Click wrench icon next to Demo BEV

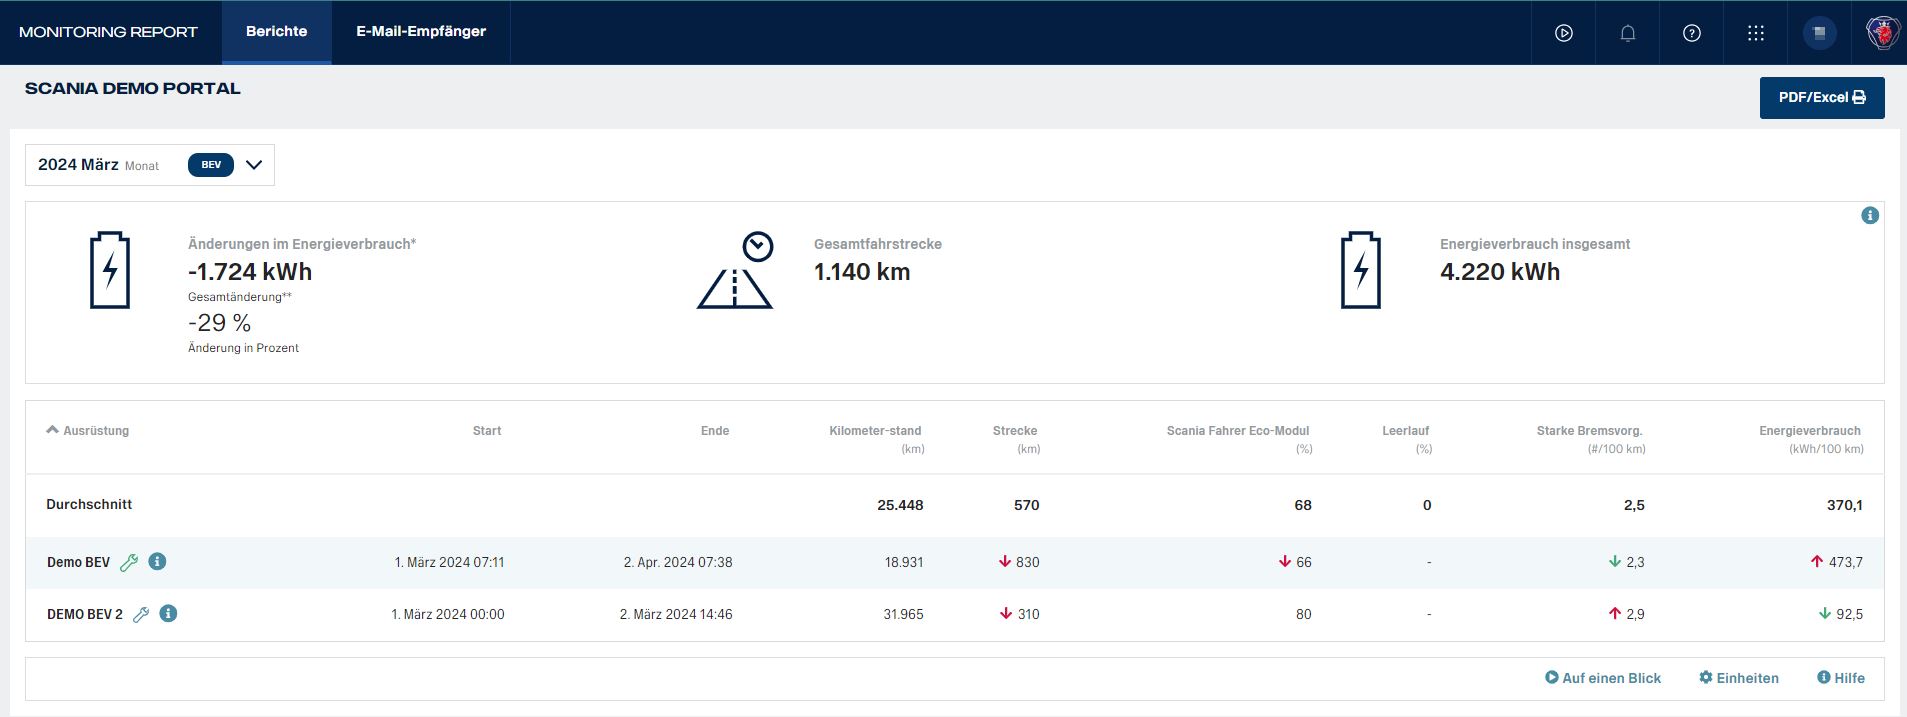[x=129, y=562]
